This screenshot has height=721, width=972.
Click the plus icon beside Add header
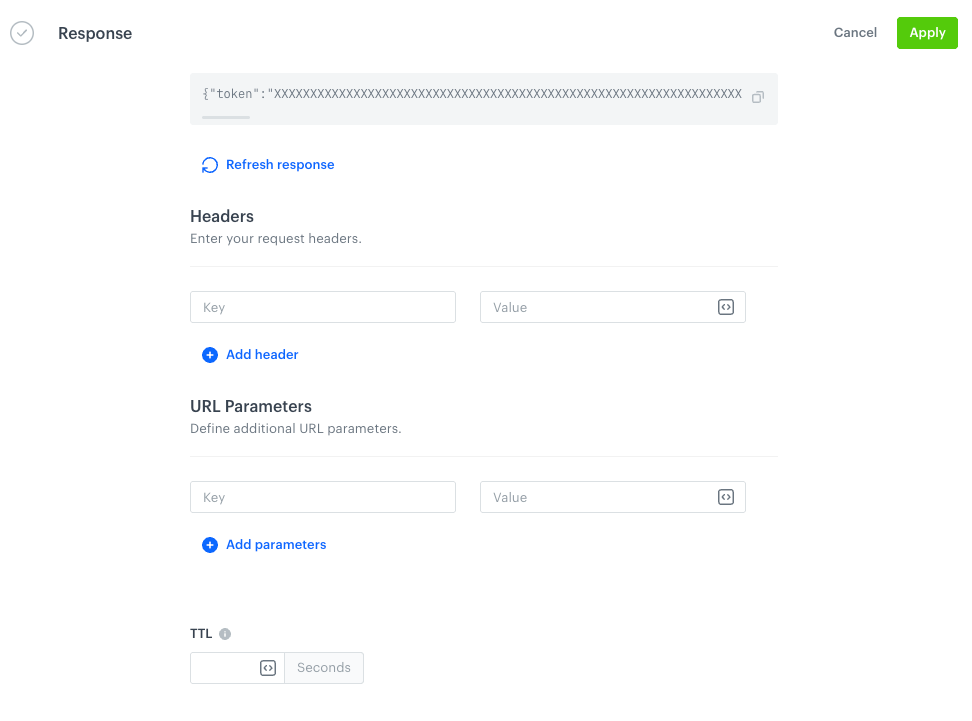(210, 355)
